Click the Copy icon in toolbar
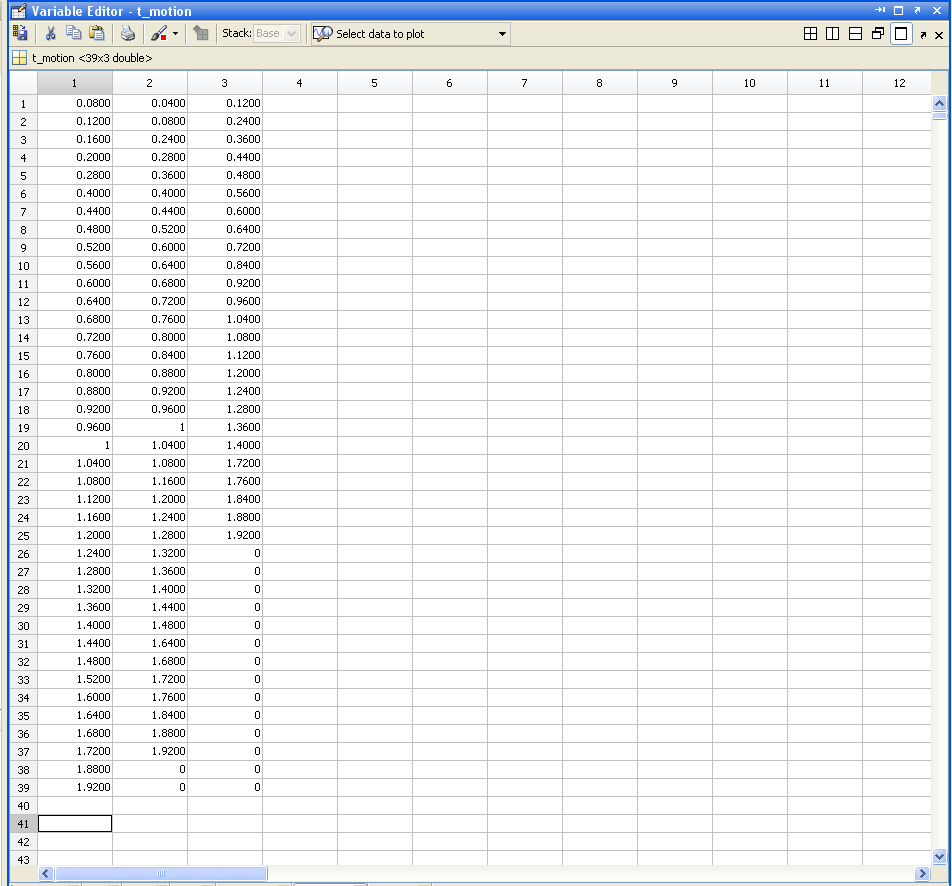The width and height of the screenshot is (952, 886). click(73, 33)
